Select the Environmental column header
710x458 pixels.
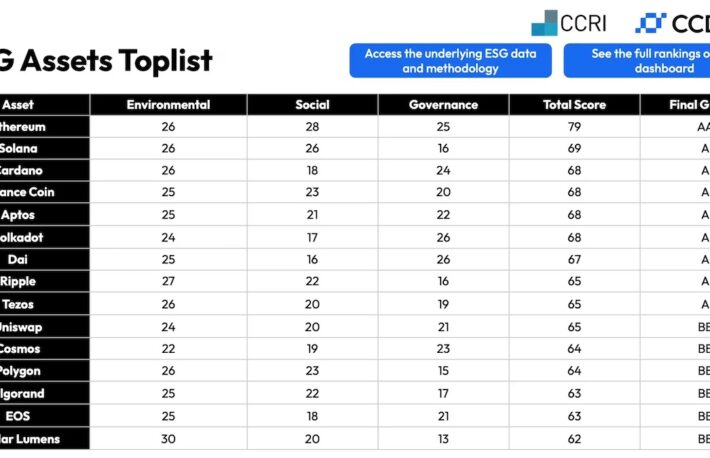(x=168, y=105)
